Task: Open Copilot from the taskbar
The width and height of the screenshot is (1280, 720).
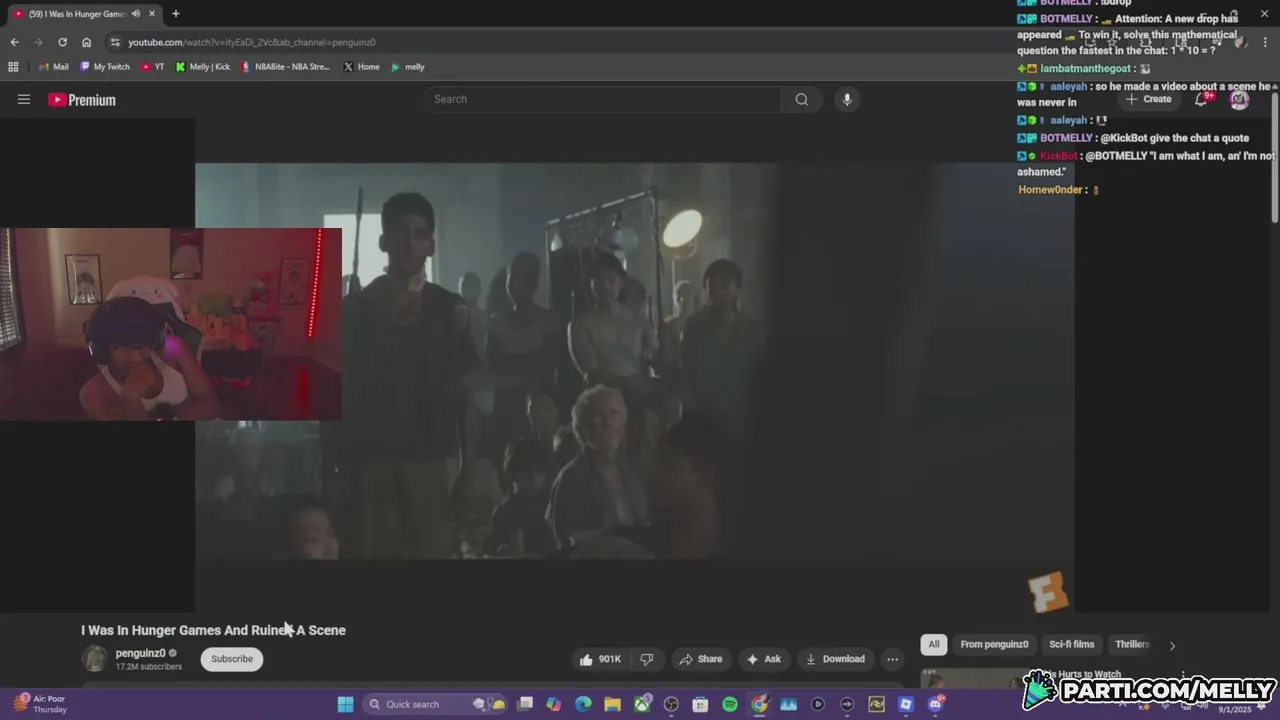Action: click(554, 704)
